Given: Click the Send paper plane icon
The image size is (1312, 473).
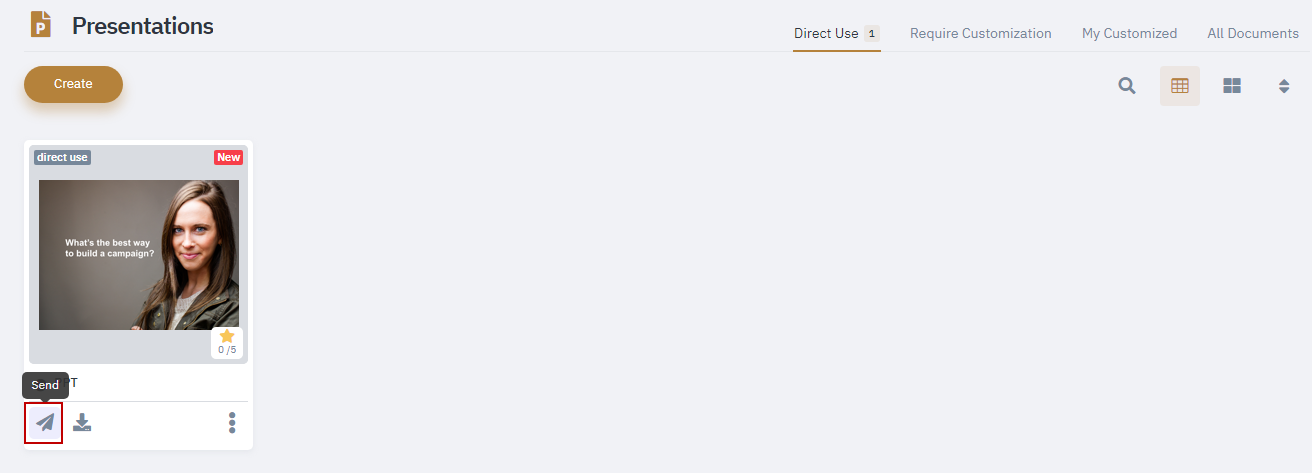Looking at the screenshot, I should click(45, 422).
